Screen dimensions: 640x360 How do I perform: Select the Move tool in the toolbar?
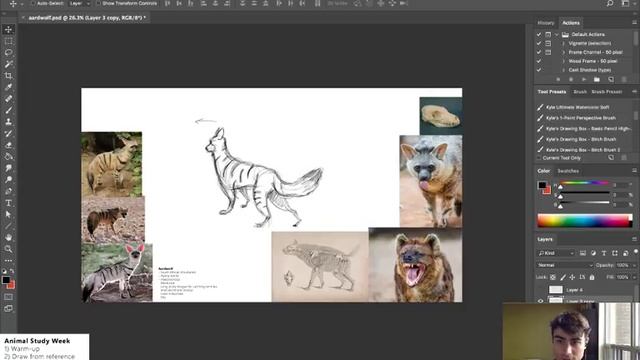8,29
